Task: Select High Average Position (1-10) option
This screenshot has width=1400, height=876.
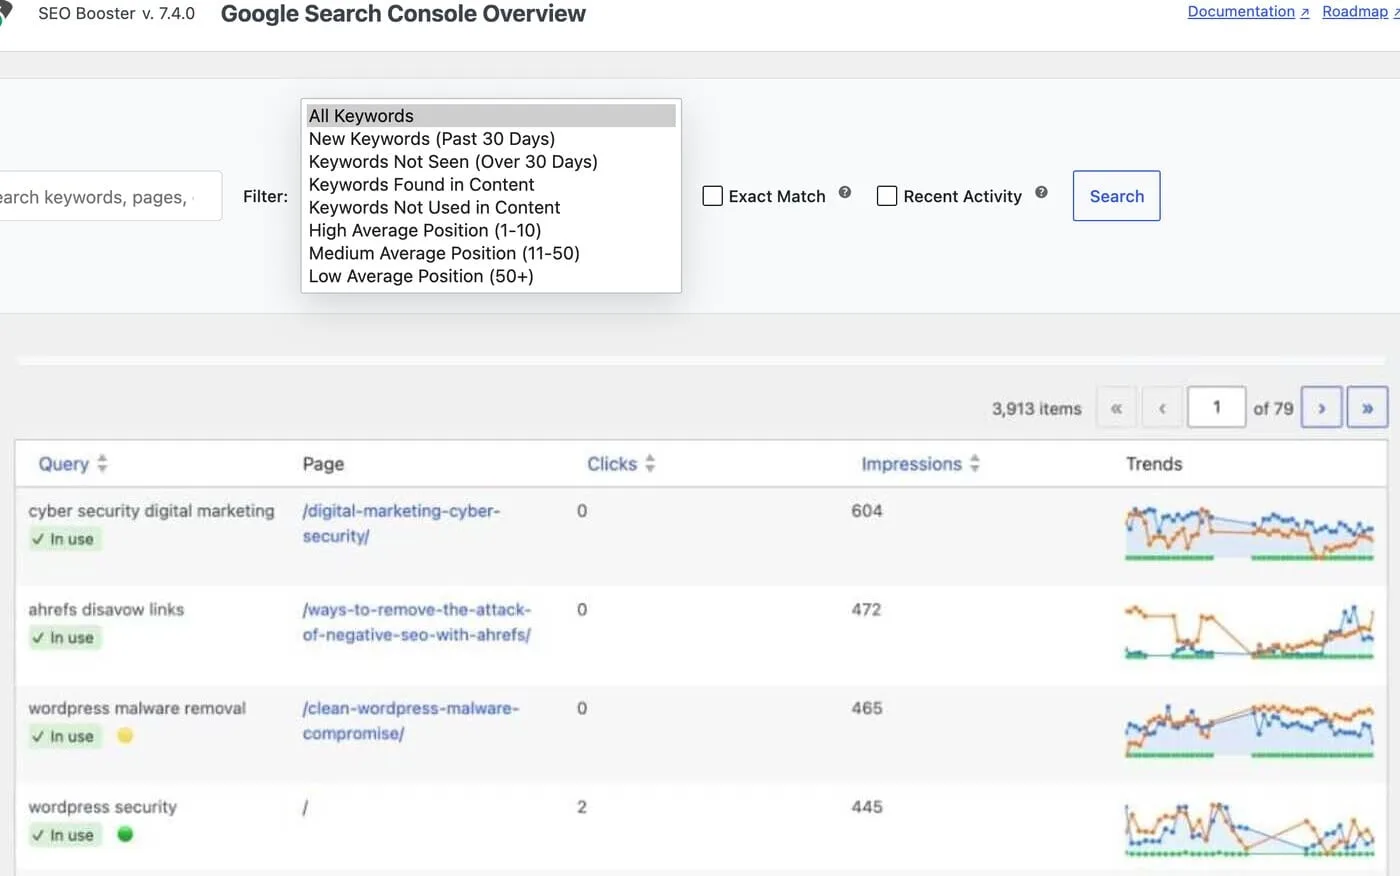Action: click(491, 231)
